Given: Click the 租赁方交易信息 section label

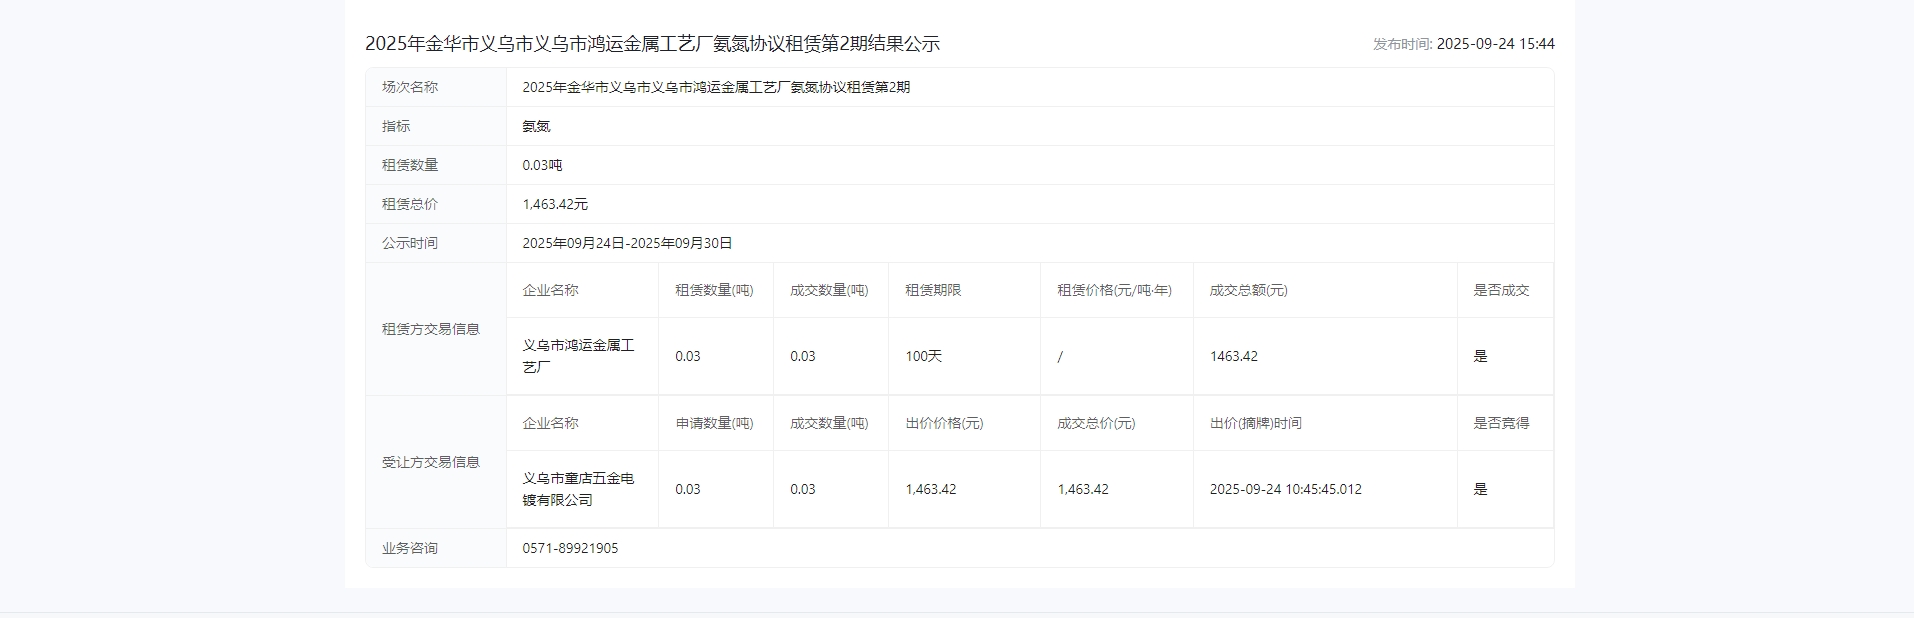Looking at the screenshot, I should (x=431, y=329).
